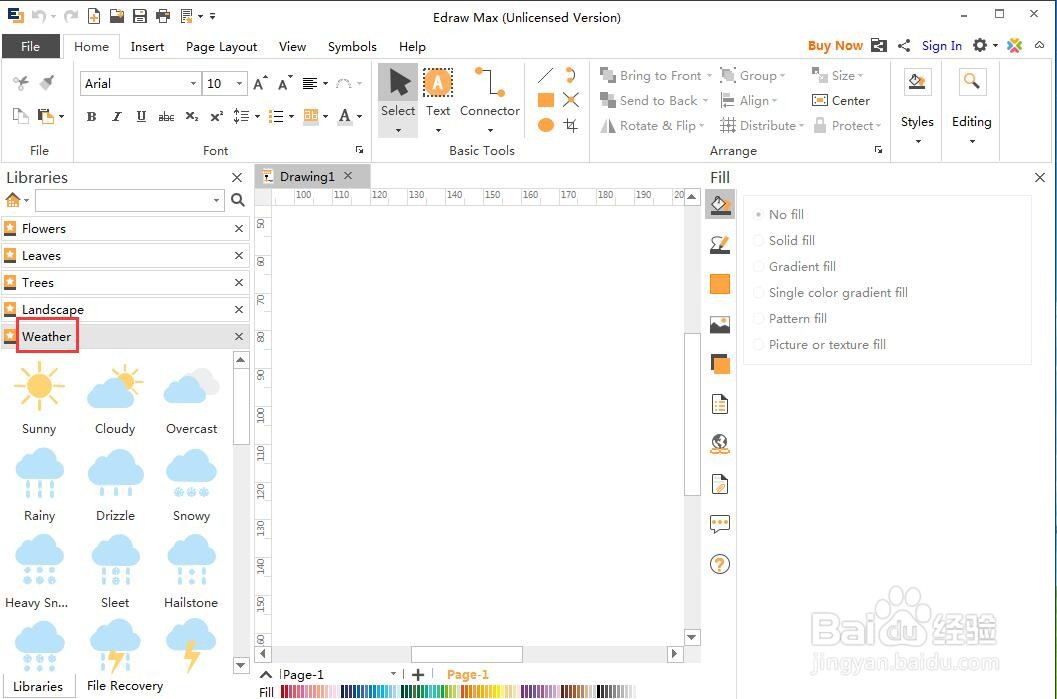Pick a red swatch in the color bar
Image resolution: width=1057 pixels, height=699 pixels.
(283, 692)
